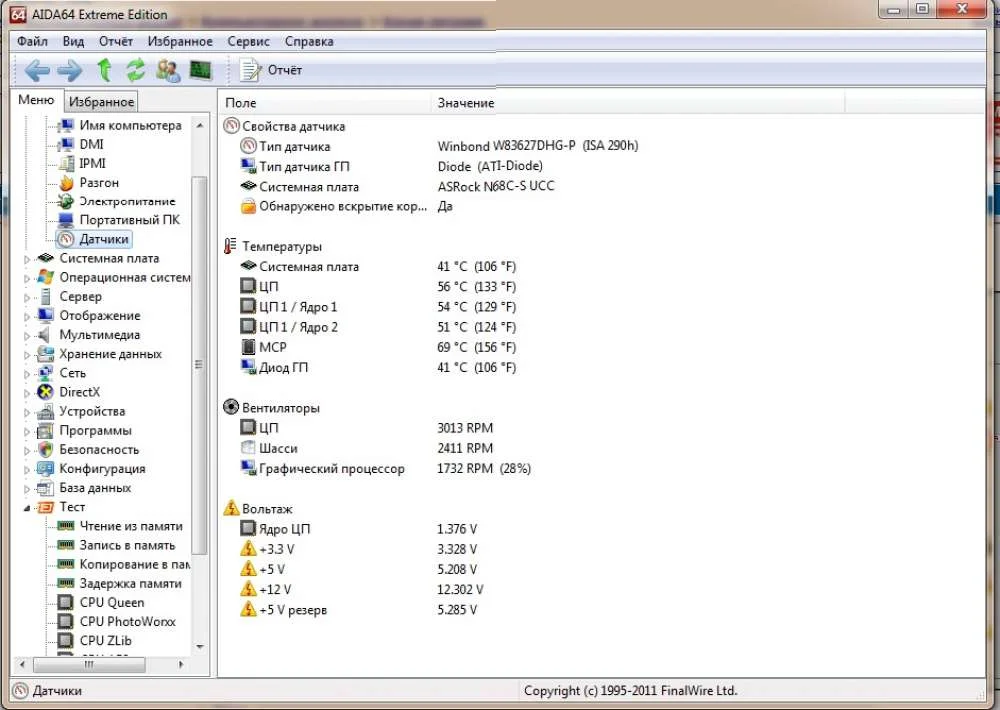Click the CPU PhotoWorxx benchmark icon
The width and height of the screenshot is (1000, 710).
pos(65,622)
